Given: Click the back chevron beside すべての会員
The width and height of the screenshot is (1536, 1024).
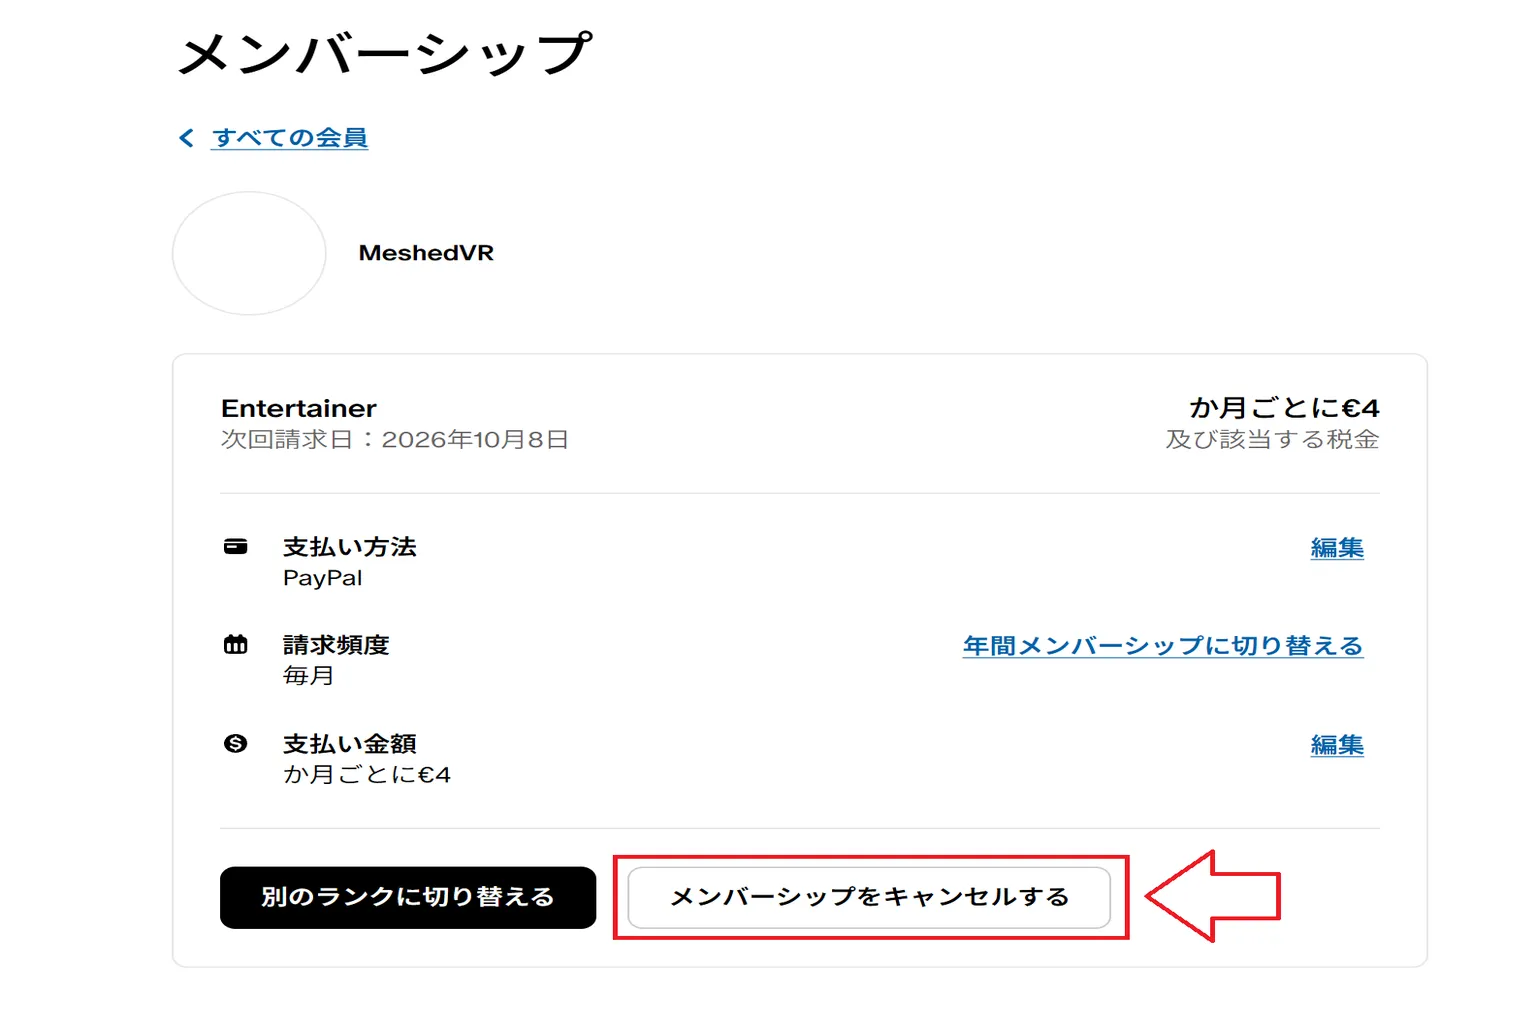Looking at the screenshot, I should click(186, 138).
